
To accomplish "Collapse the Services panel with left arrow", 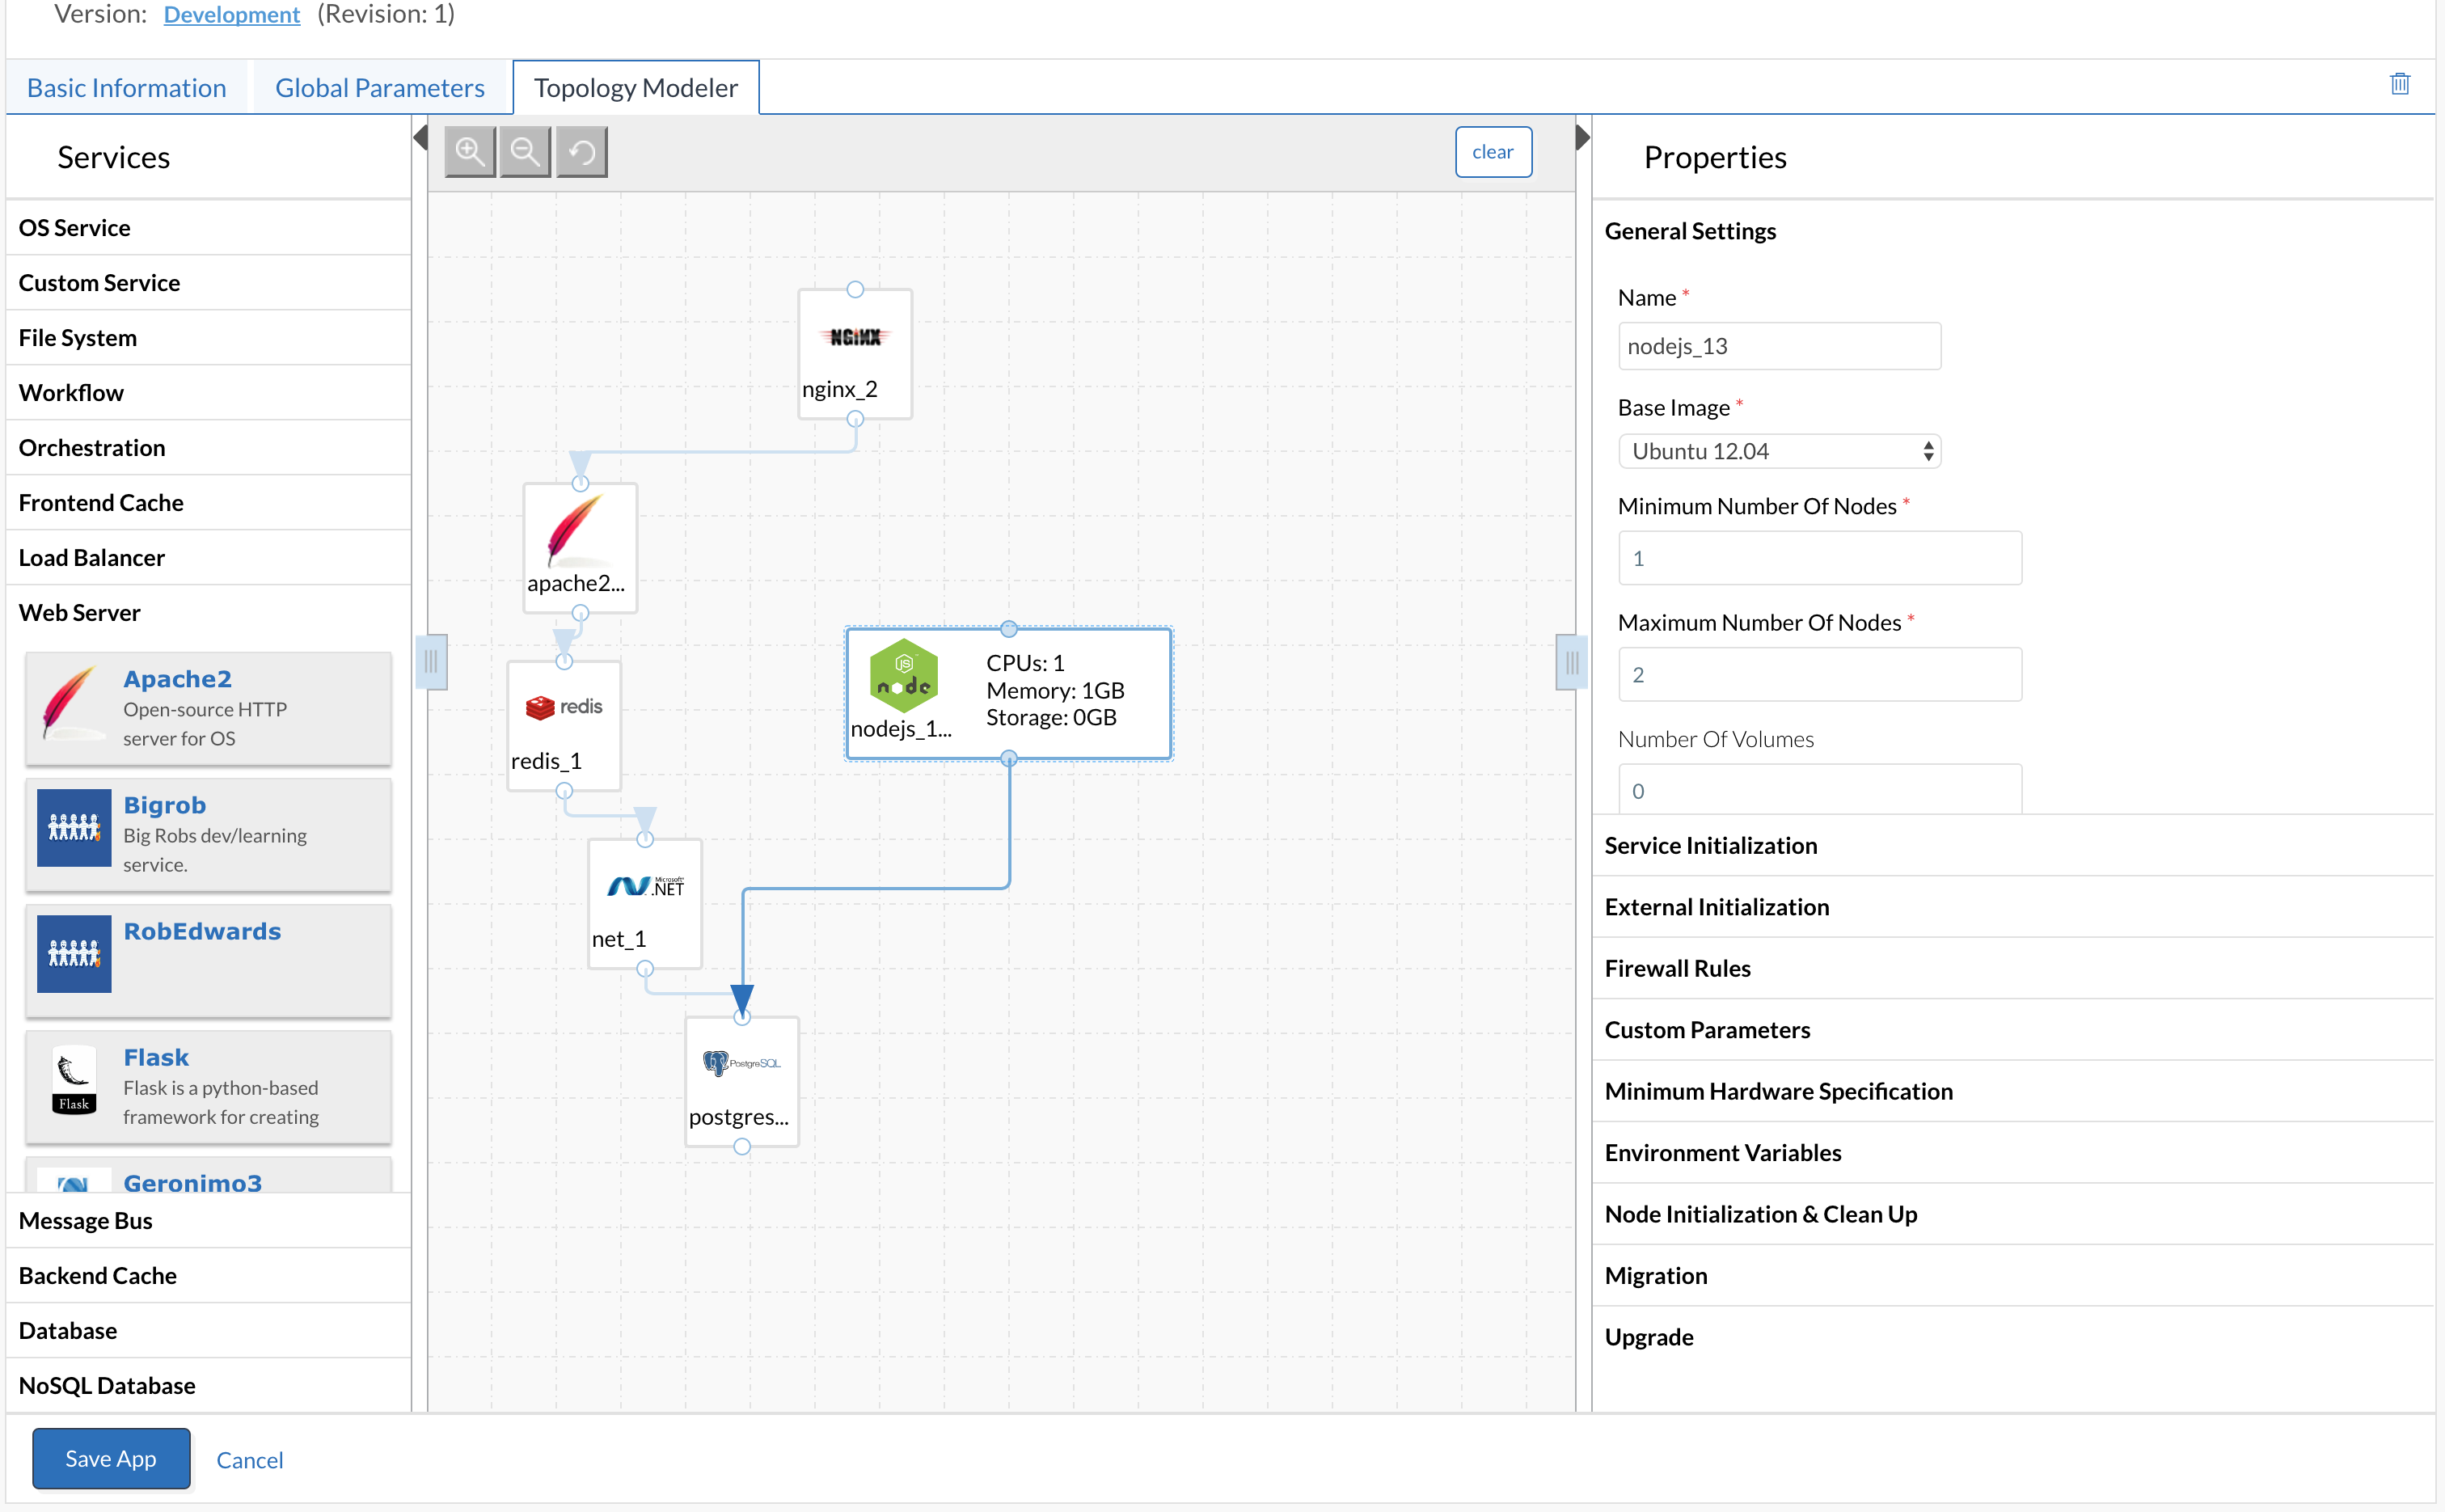I will [421, 137].
